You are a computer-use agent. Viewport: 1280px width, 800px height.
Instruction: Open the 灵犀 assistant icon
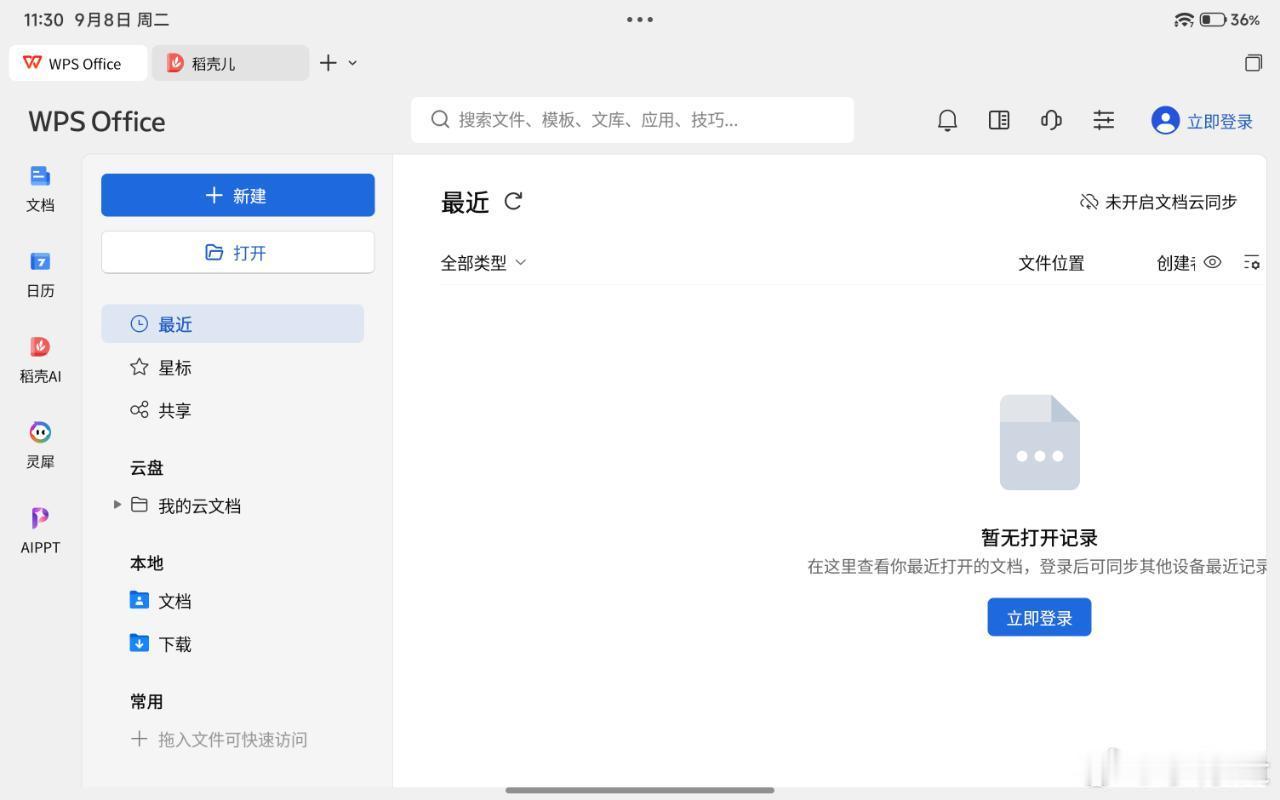click(40, 445)
